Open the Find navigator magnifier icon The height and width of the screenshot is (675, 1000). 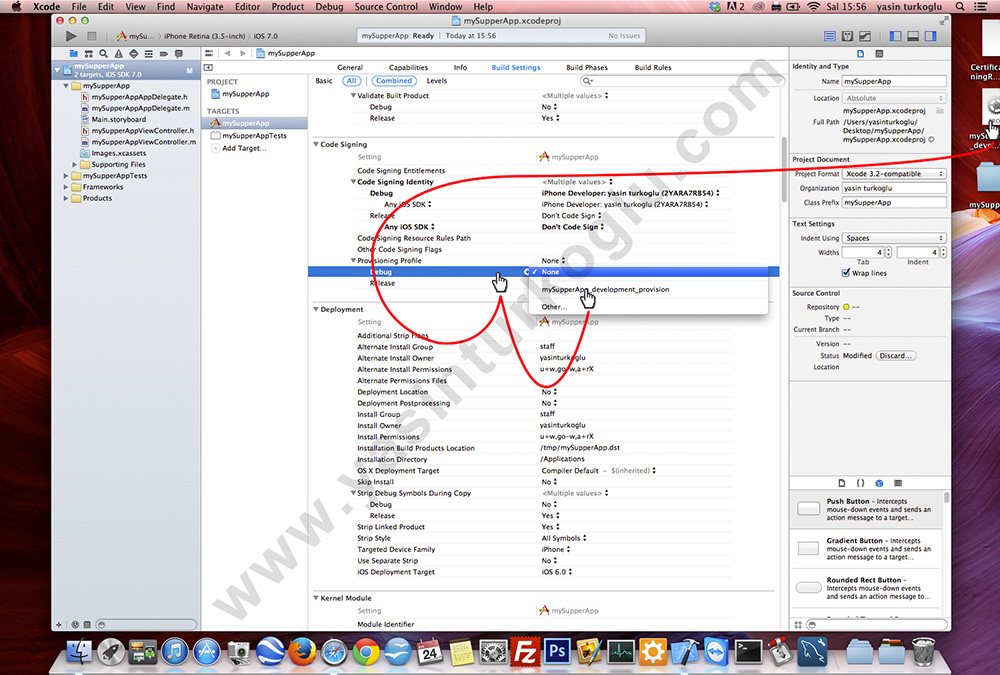click(103, 54)
